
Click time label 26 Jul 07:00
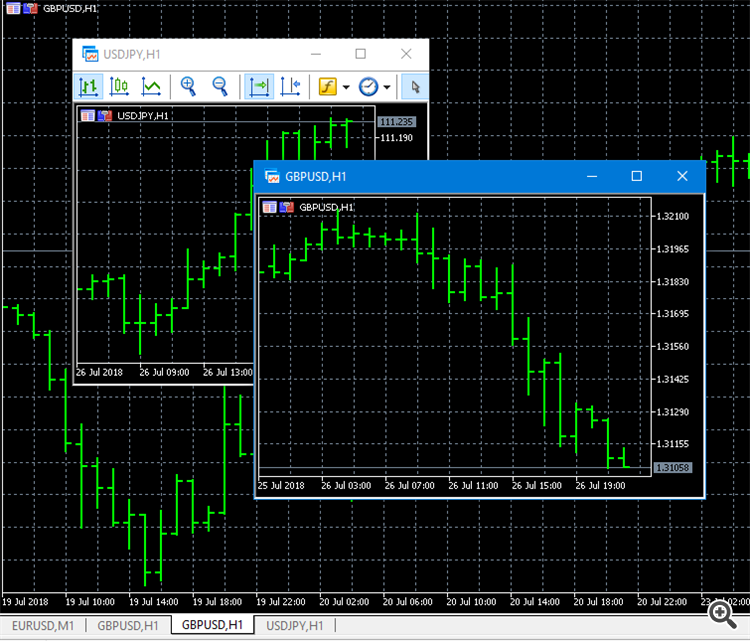pyautogui.click(x=410, y=486)
